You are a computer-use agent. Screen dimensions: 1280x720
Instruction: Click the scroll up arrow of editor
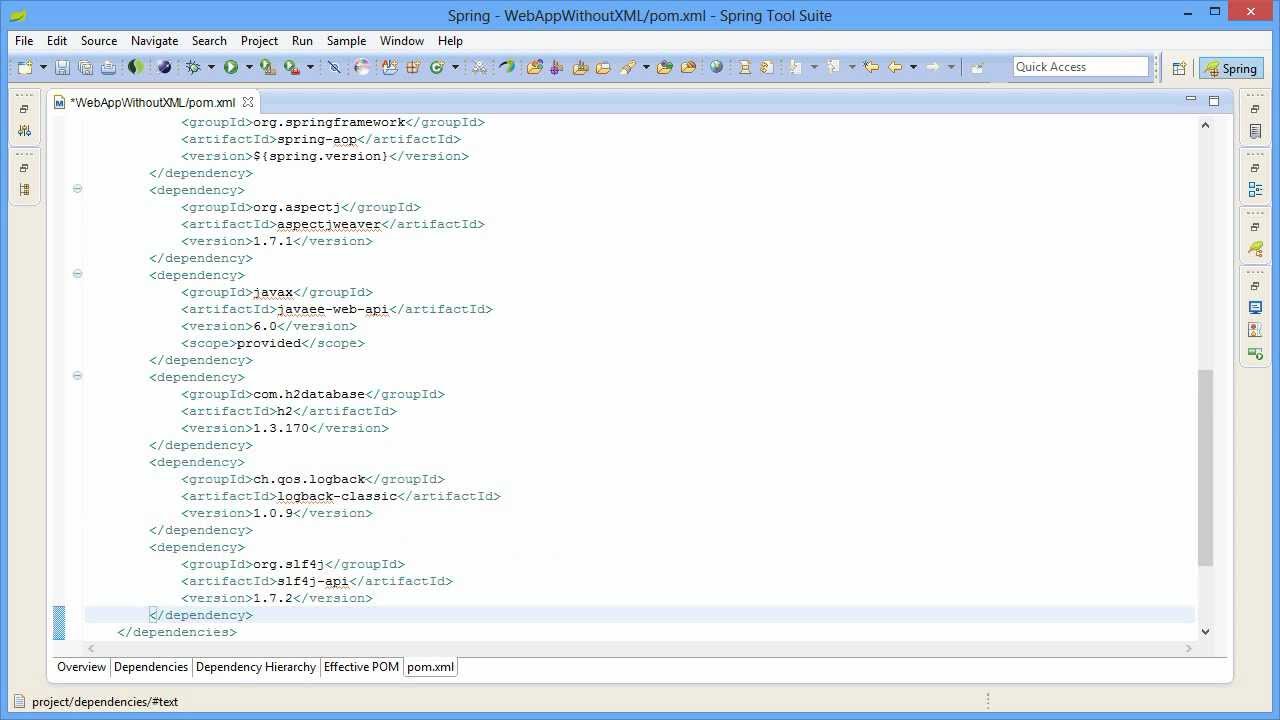pos(1205,125)
